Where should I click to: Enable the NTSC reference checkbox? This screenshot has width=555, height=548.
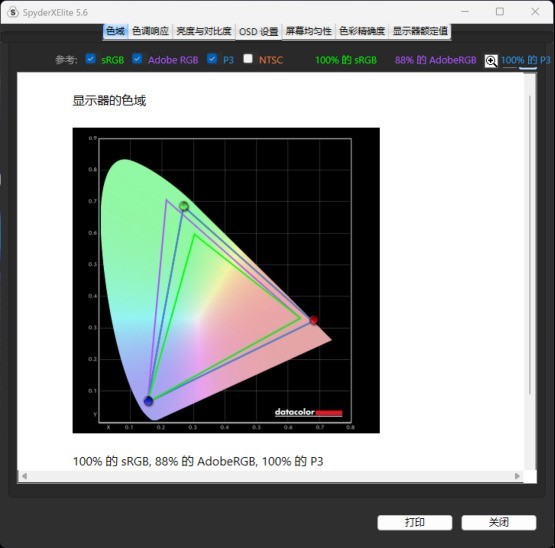[248, 59]
